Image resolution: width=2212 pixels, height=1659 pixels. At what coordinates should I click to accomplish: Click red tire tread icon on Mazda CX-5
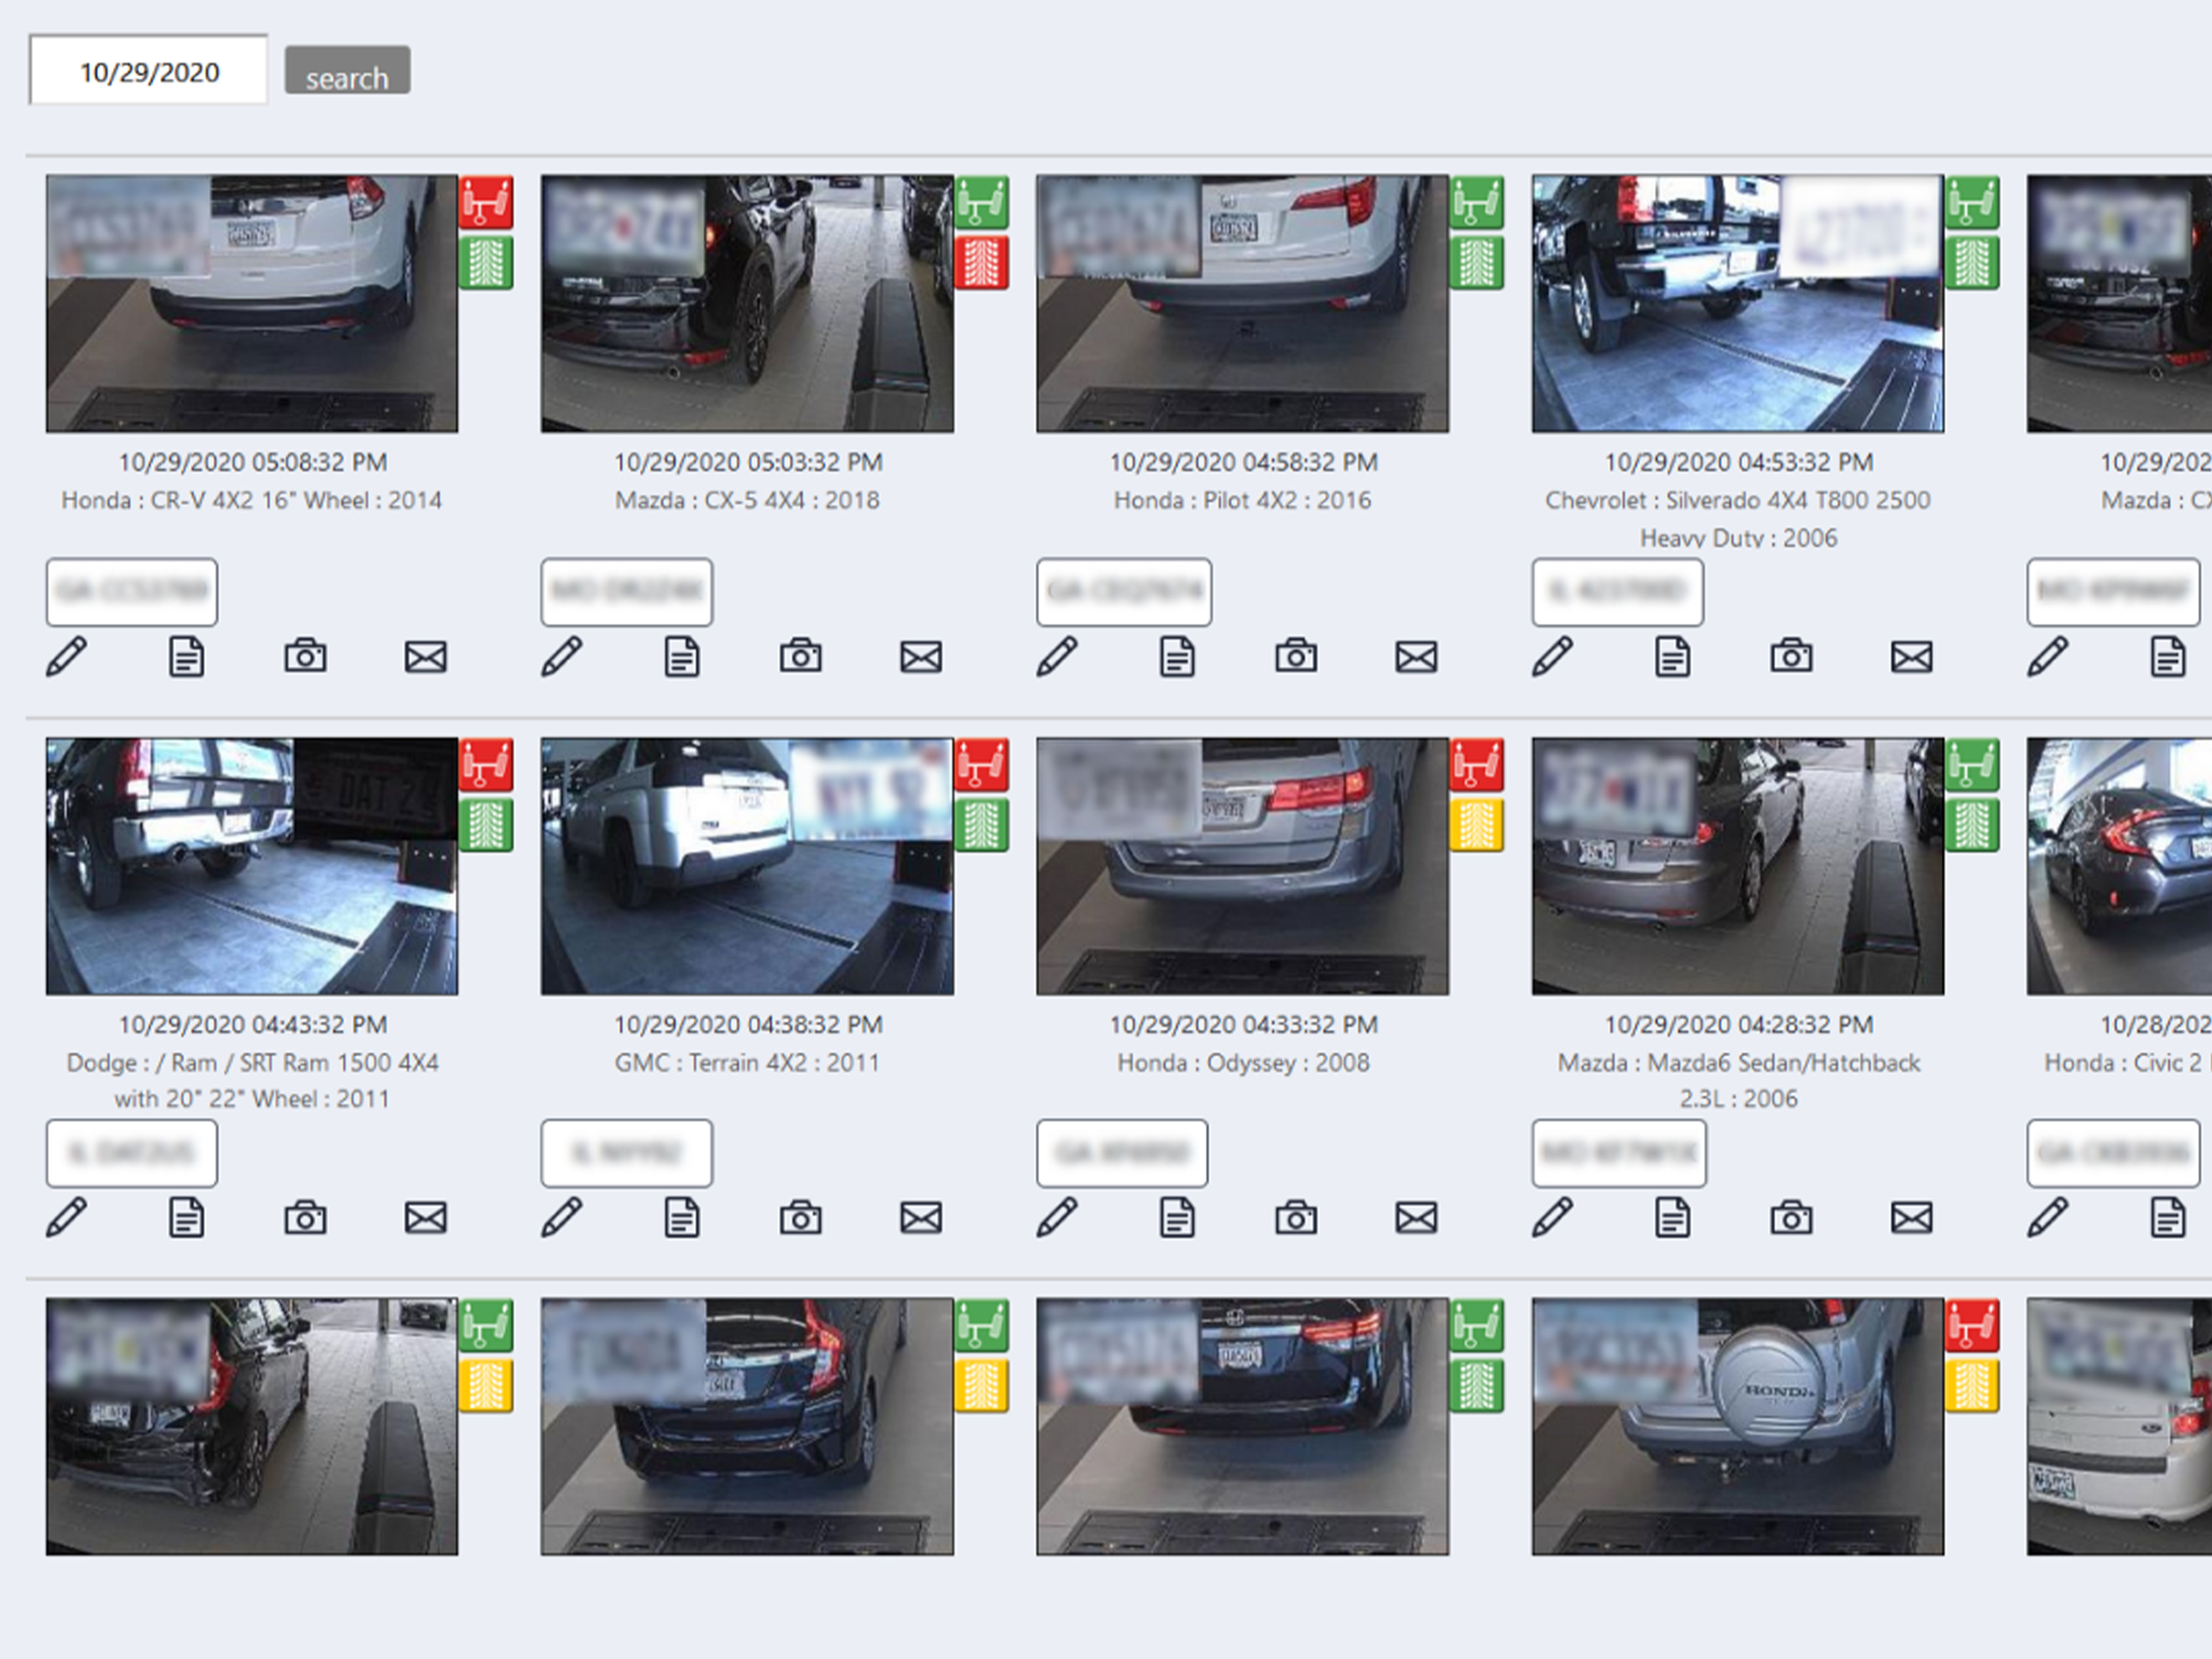click(981, 262)
